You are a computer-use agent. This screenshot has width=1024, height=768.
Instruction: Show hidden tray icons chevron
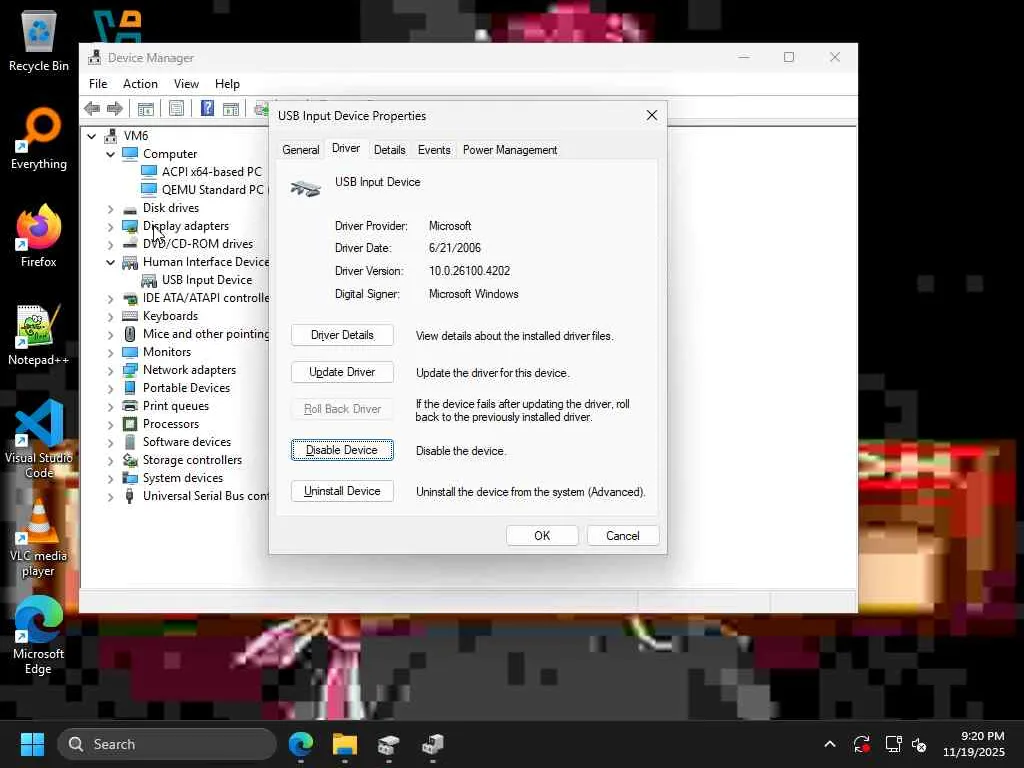coord(829,744)
